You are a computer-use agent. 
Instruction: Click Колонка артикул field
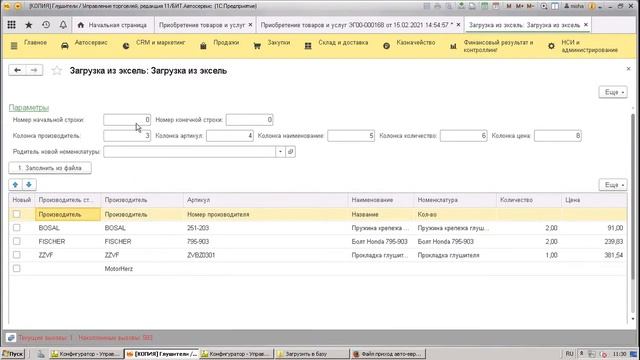(x=230, y=136)
